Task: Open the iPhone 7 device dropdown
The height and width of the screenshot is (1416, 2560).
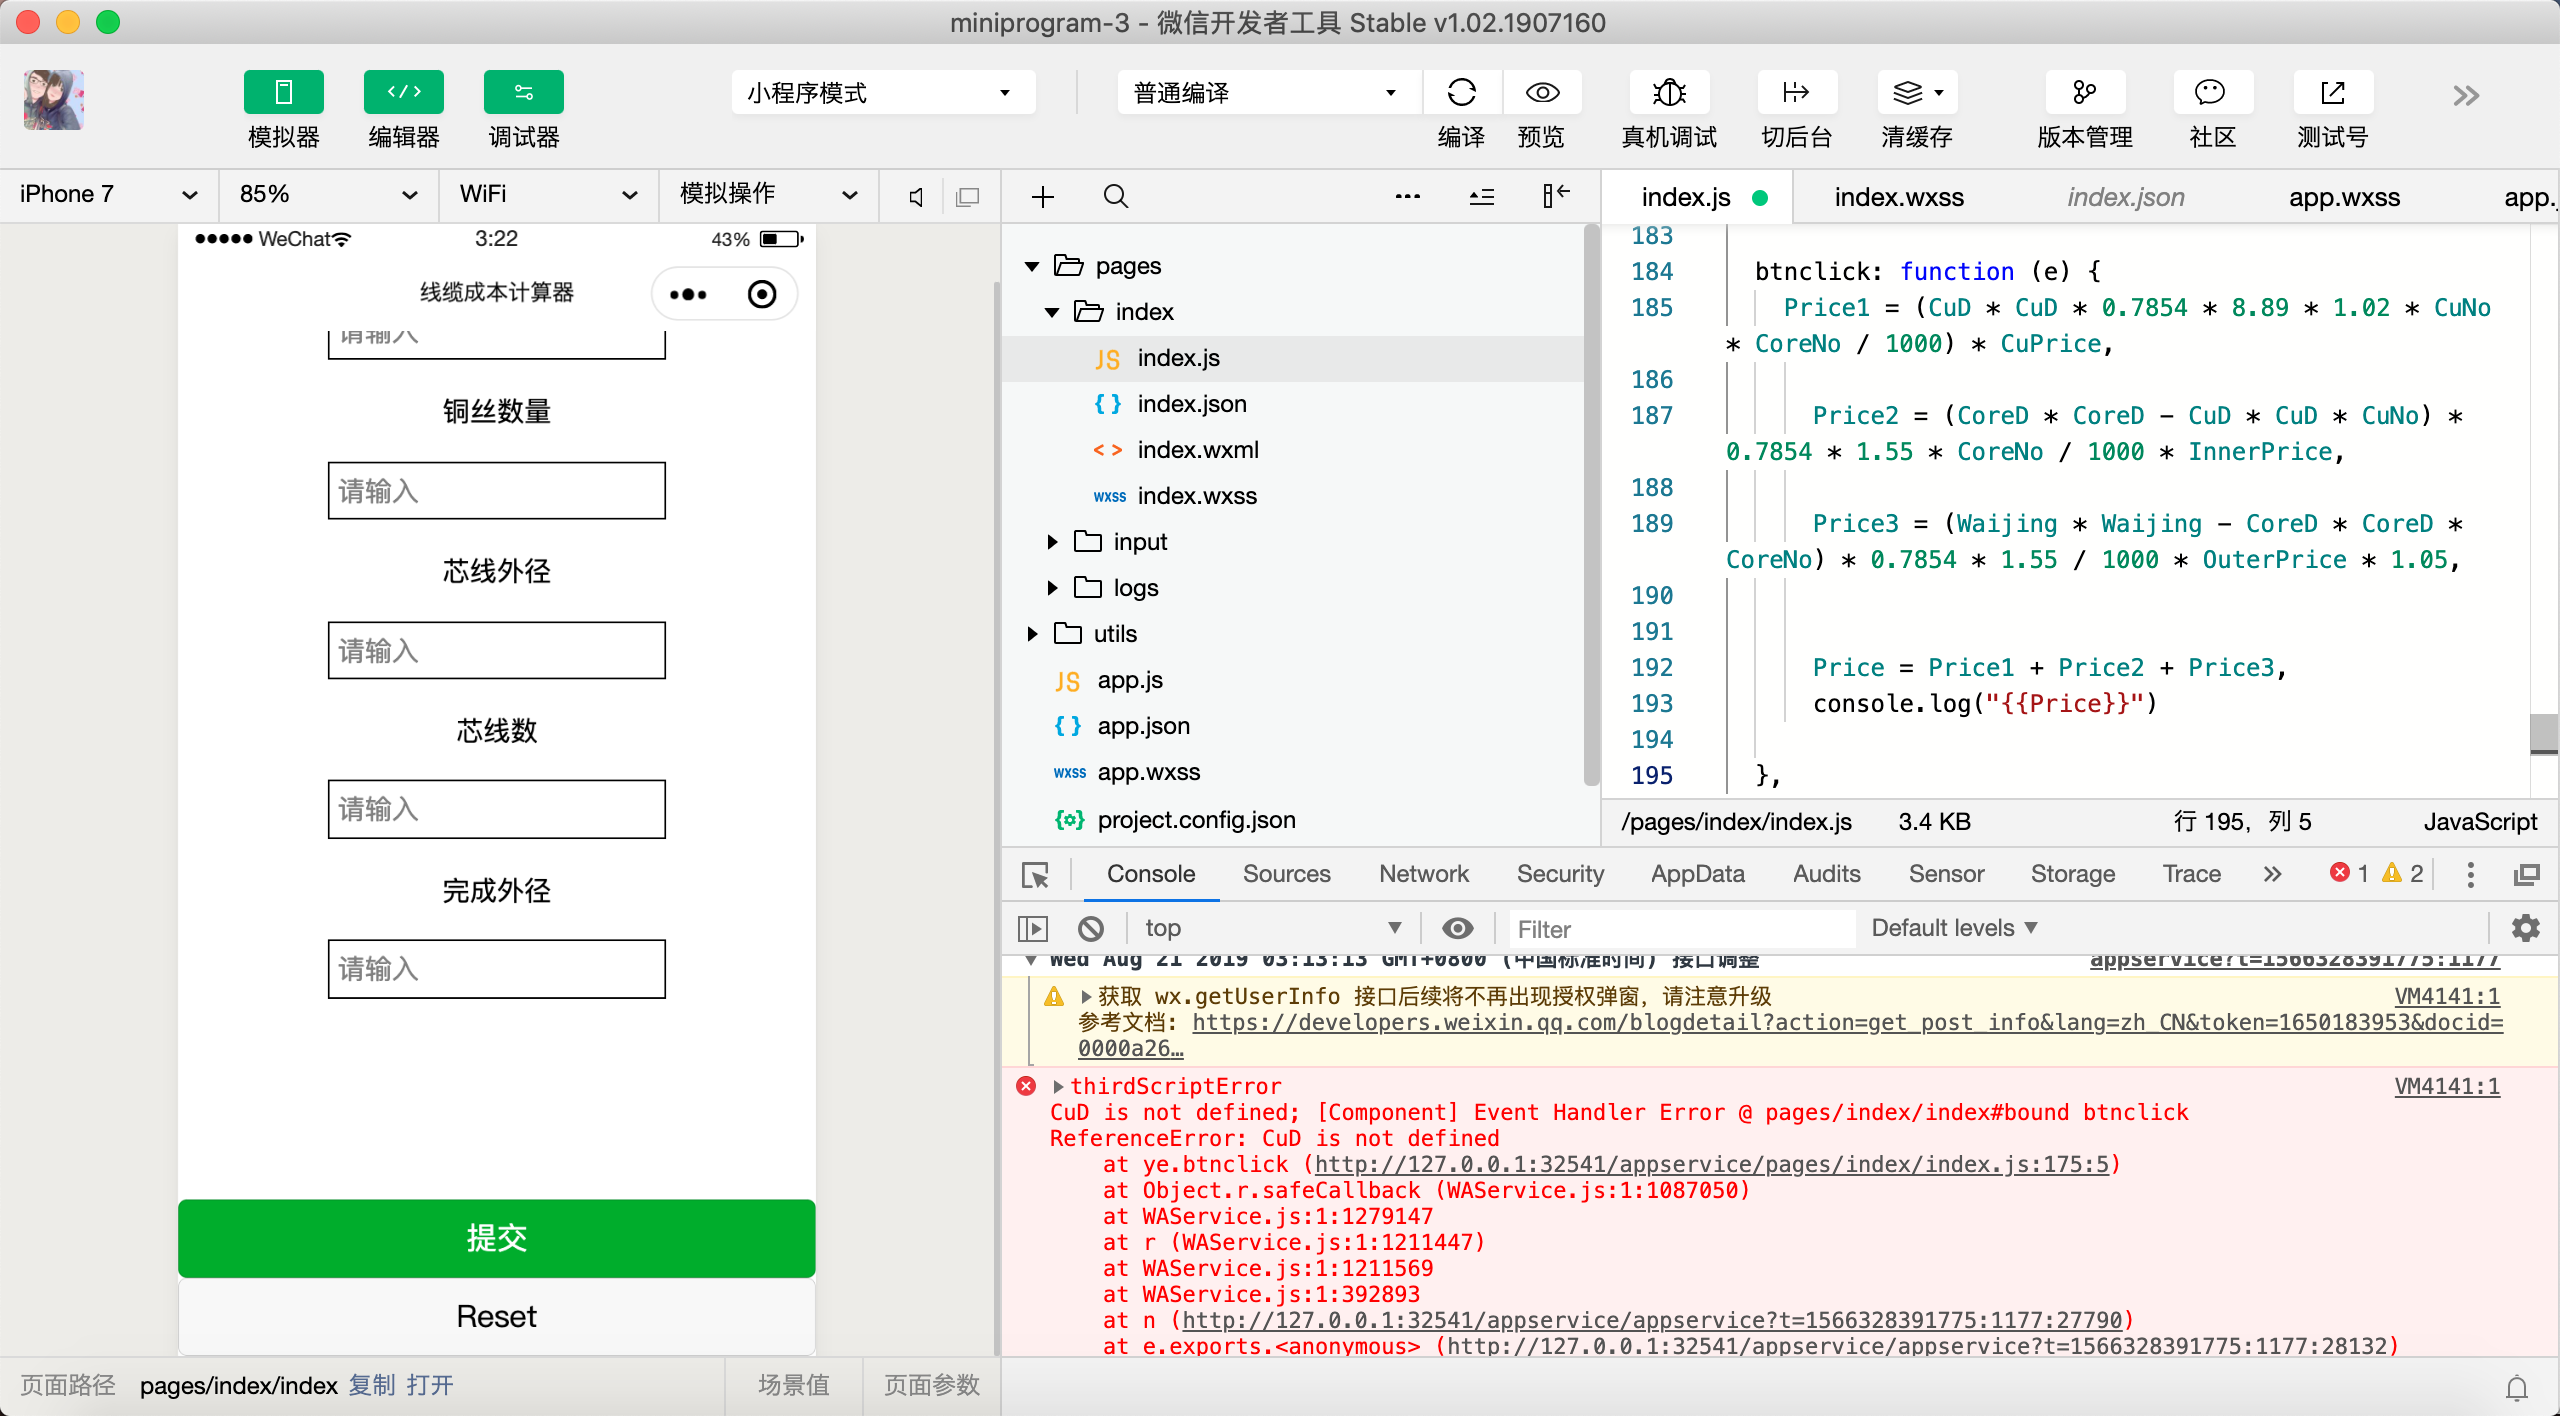Action: 108,195
